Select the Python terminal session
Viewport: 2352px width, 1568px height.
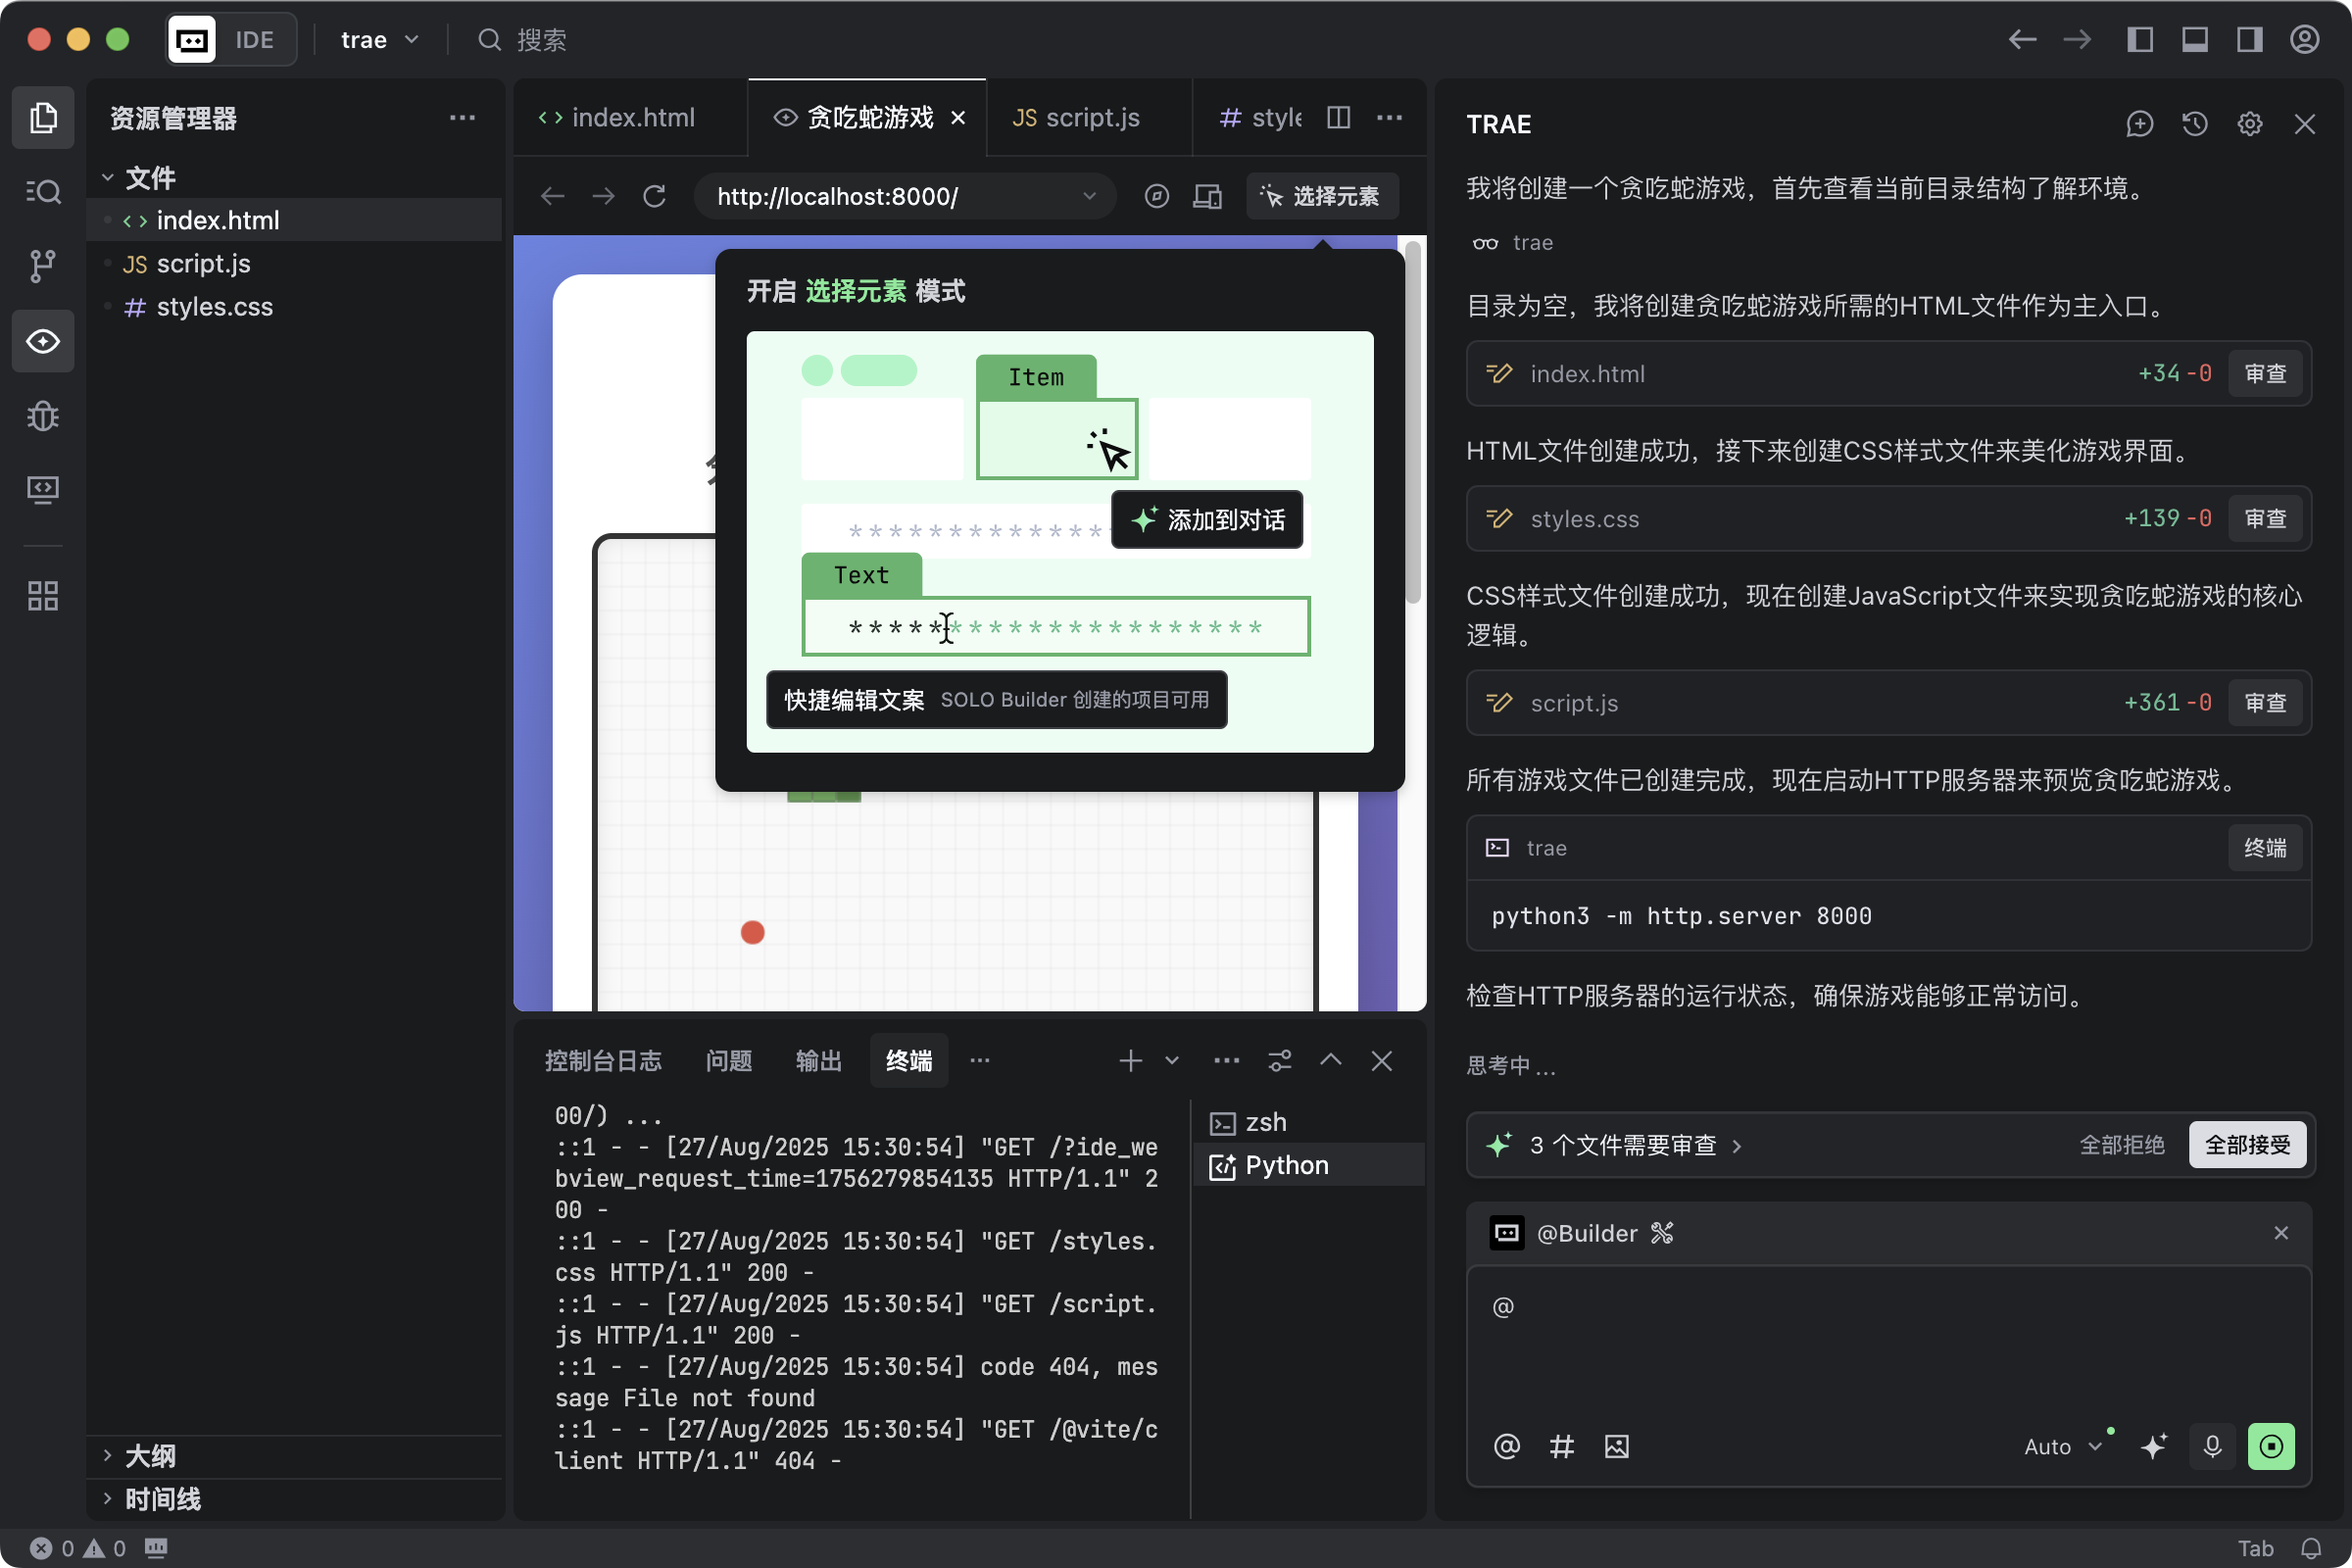(x=1308, y=1165)
